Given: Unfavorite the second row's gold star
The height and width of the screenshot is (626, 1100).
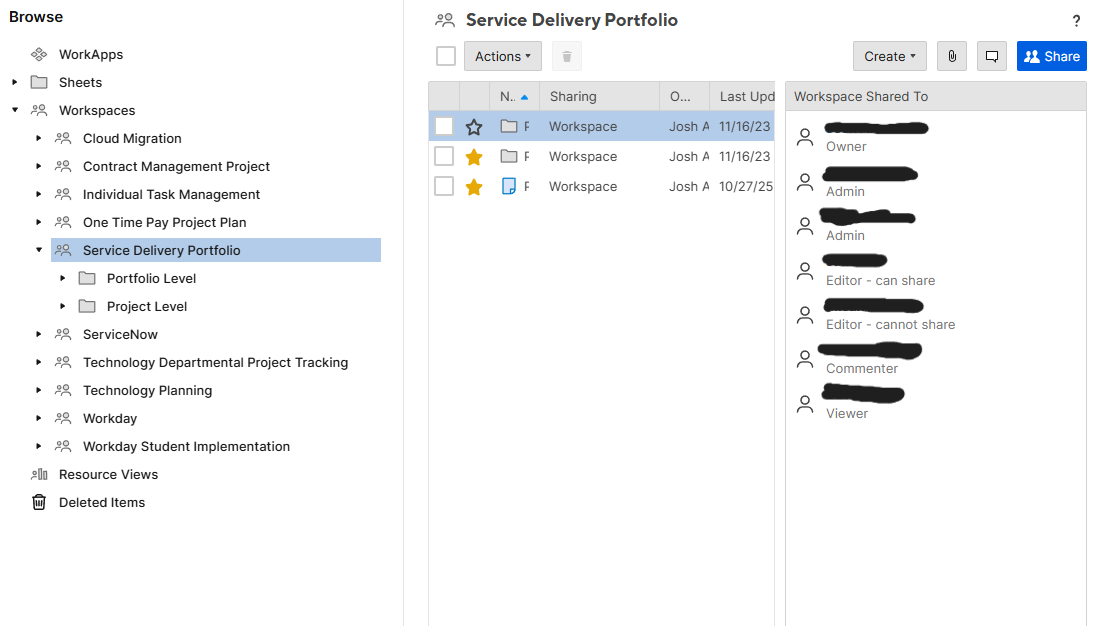Looking at the screenshot, I should 474,156.
